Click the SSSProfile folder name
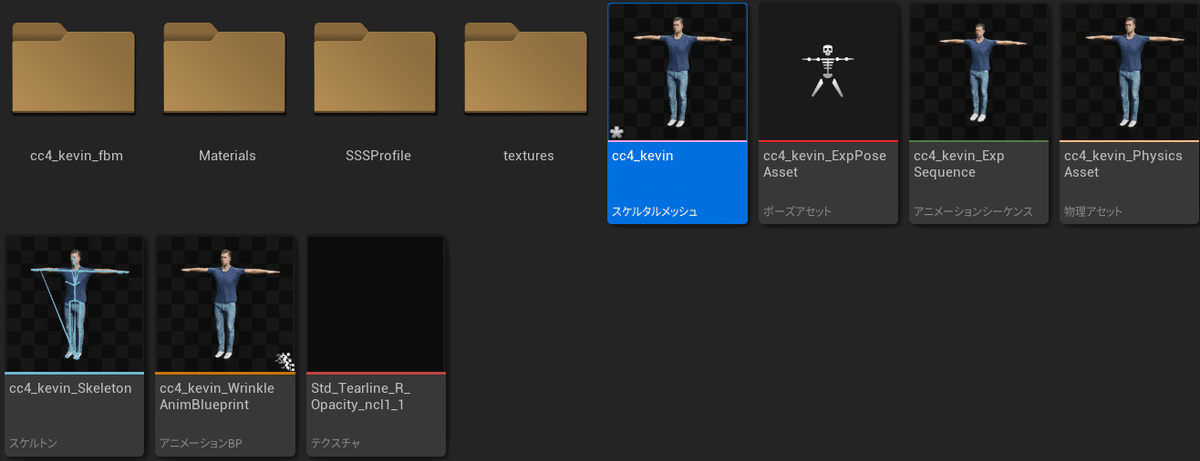This screenshot has width=1200, height=461. (378, 156)
